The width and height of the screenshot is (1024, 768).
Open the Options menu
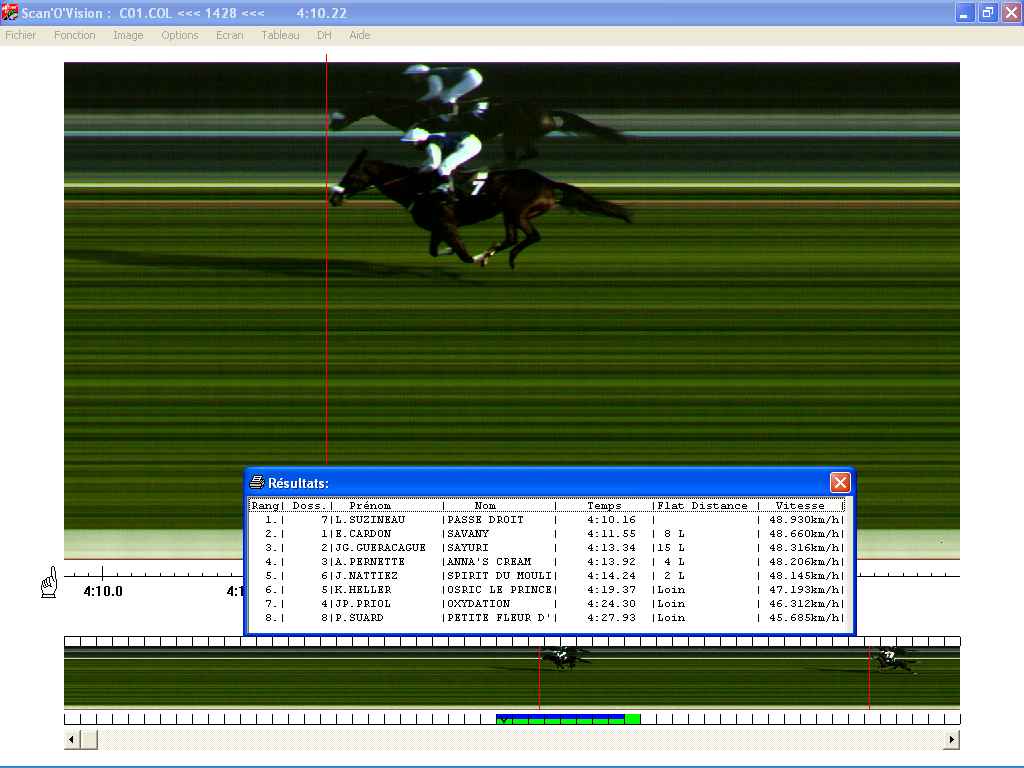(x=180, y=35)
